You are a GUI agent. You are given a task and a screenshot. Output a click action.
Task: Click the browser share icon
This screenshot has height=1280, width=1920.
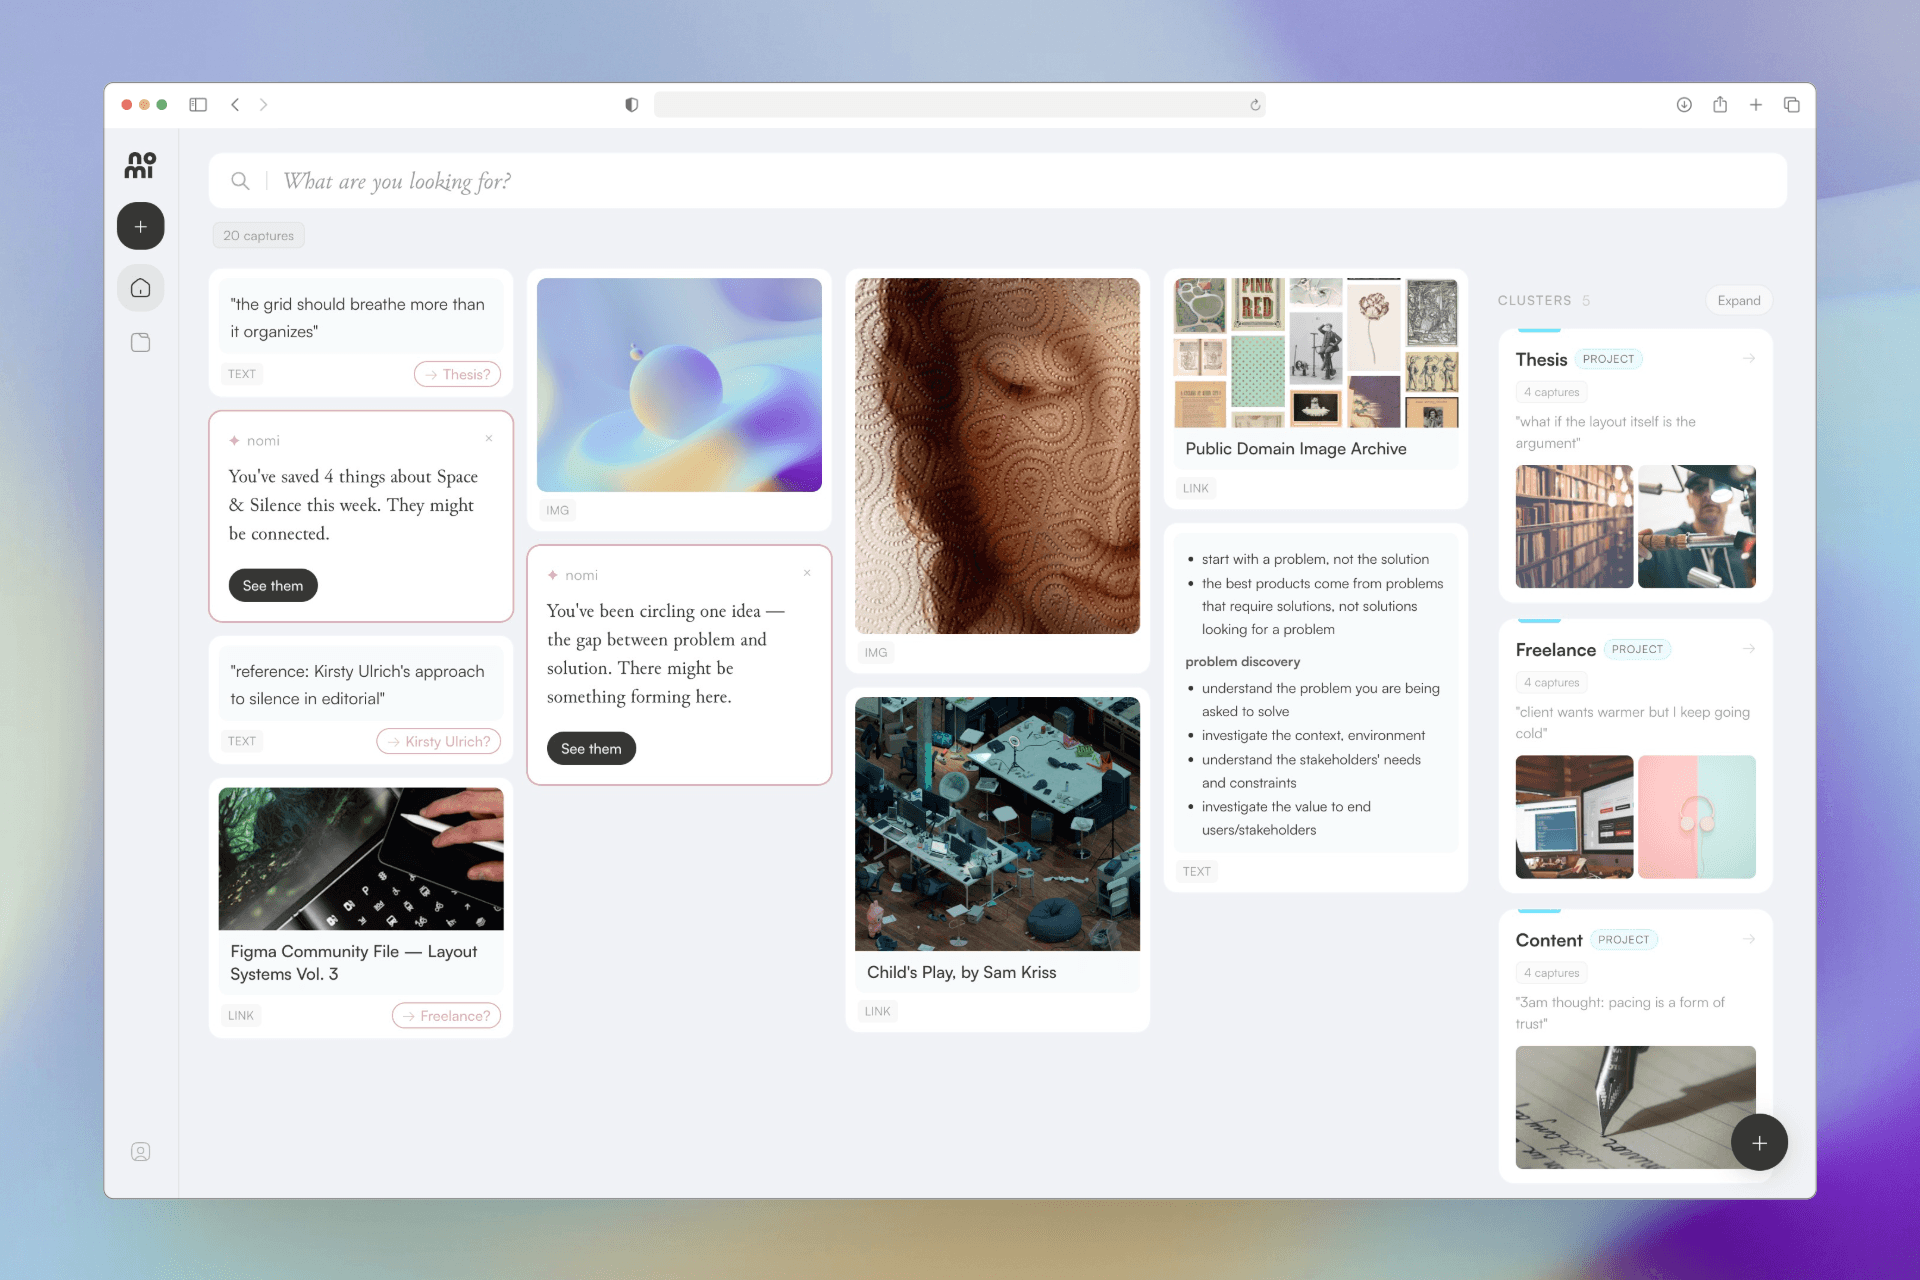[x=1720, y=105]
